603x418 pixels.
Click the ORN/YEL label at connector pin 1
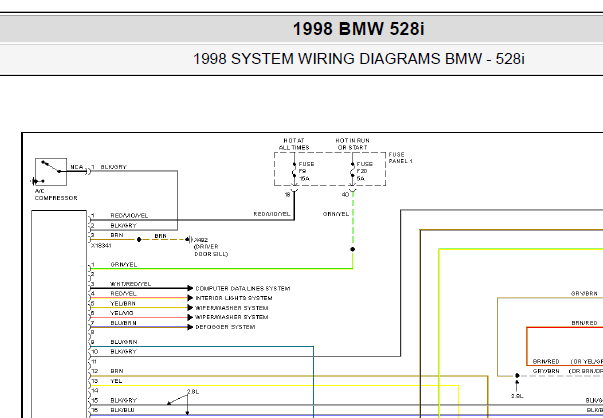click(x=124, y=265)
